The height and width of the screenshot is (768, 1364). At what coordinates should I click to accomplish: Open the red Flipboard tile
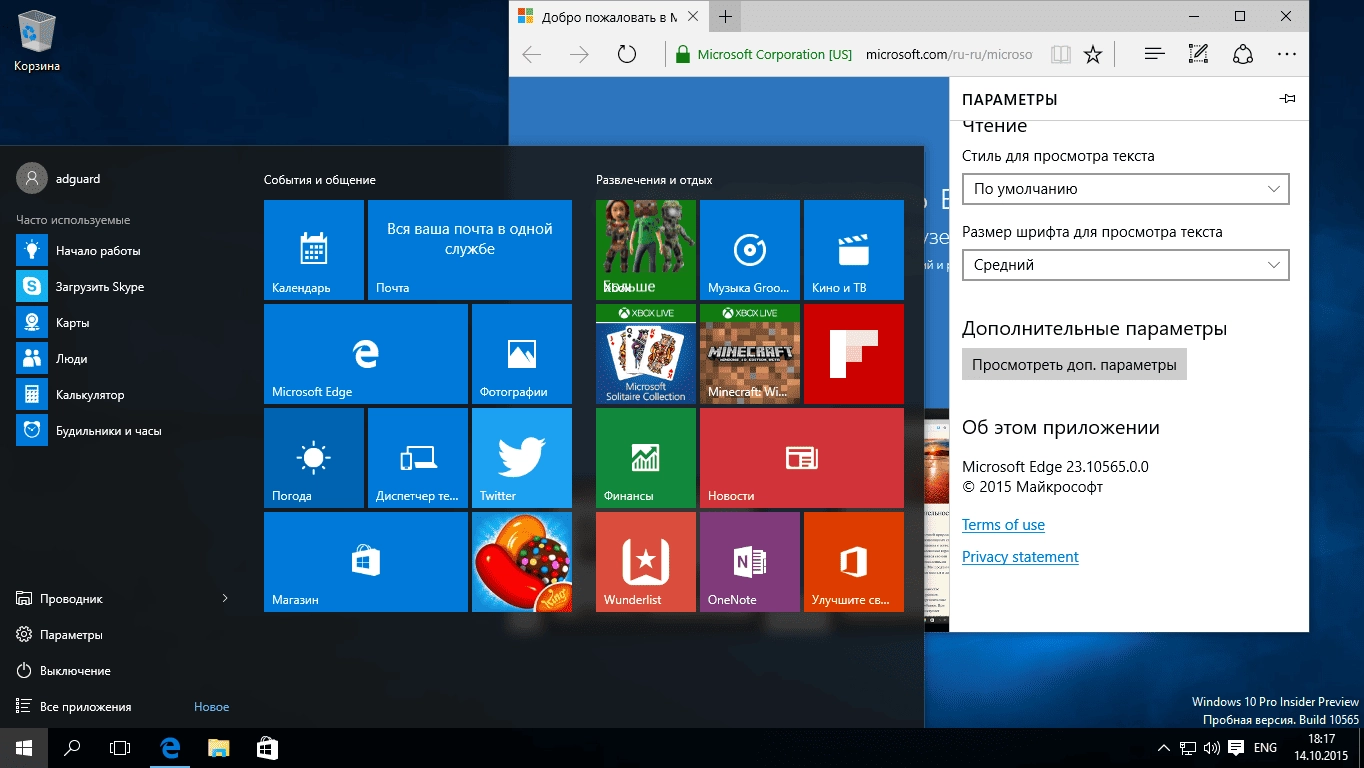click(854, 354)
